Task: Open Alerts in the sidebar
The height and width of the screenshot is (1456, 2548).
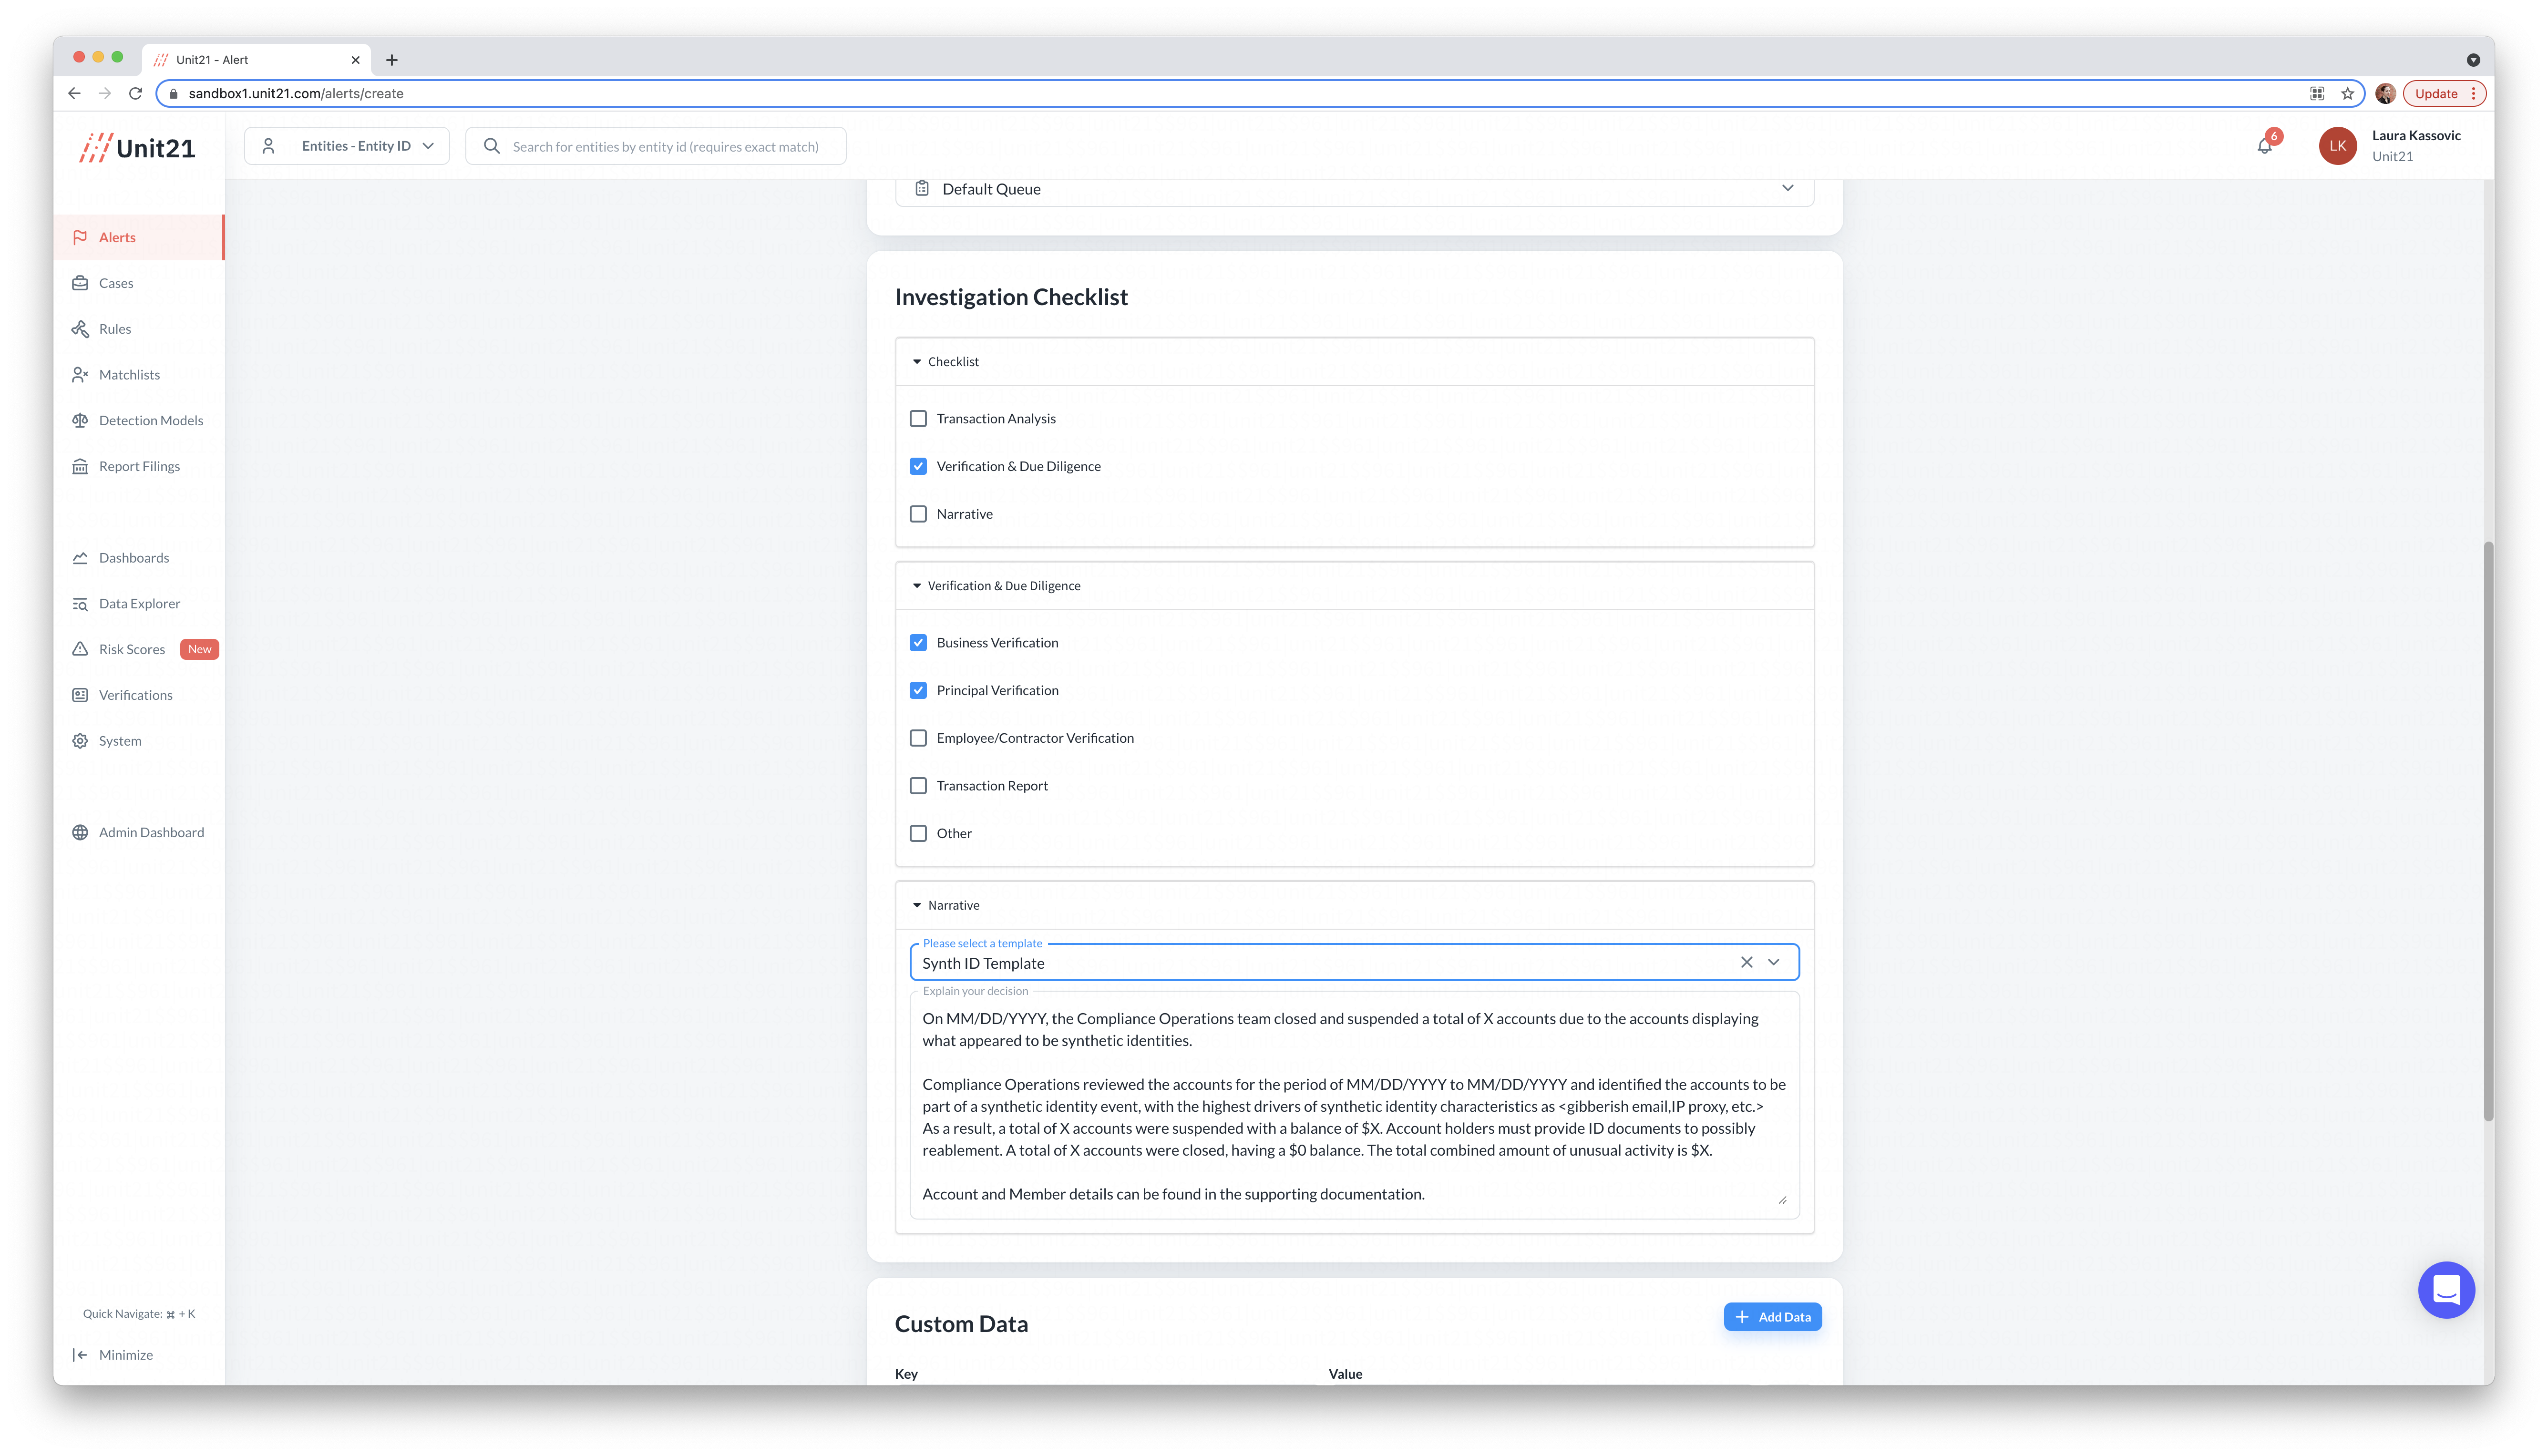Action: (139, 237)
